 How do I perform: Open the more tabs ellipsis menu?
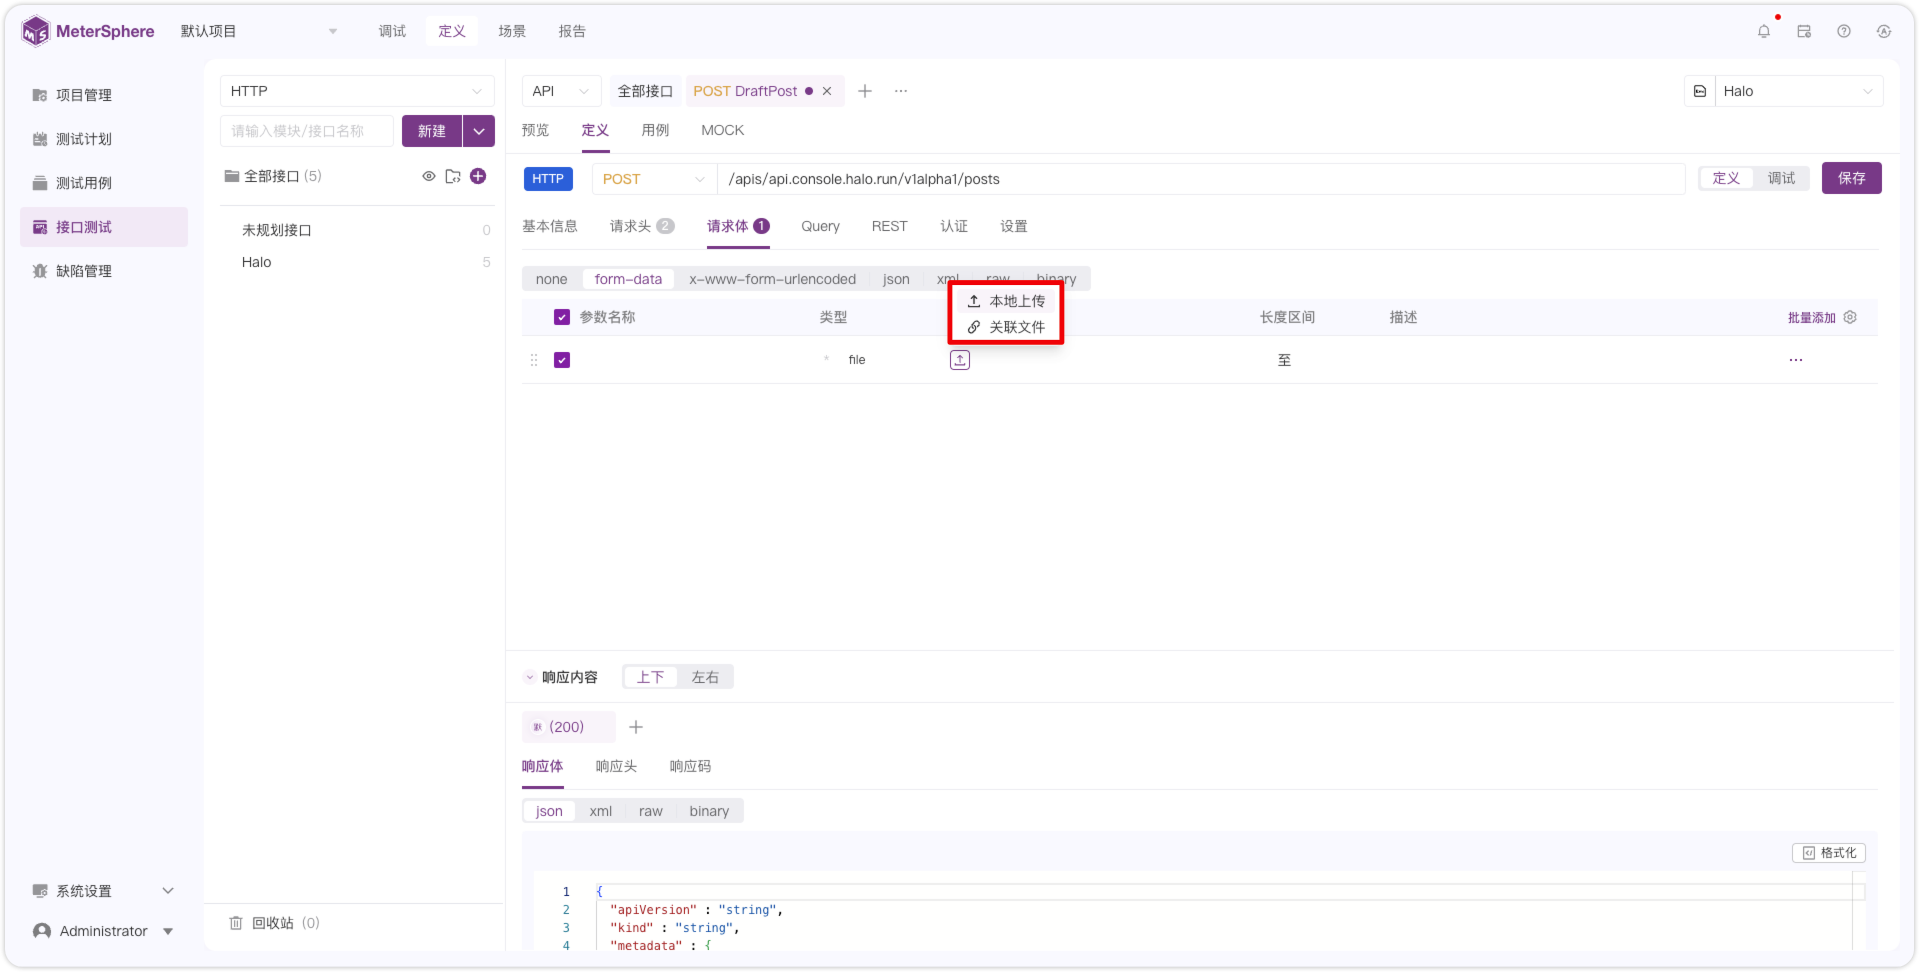pyautogui.click(x=901, y=91)
